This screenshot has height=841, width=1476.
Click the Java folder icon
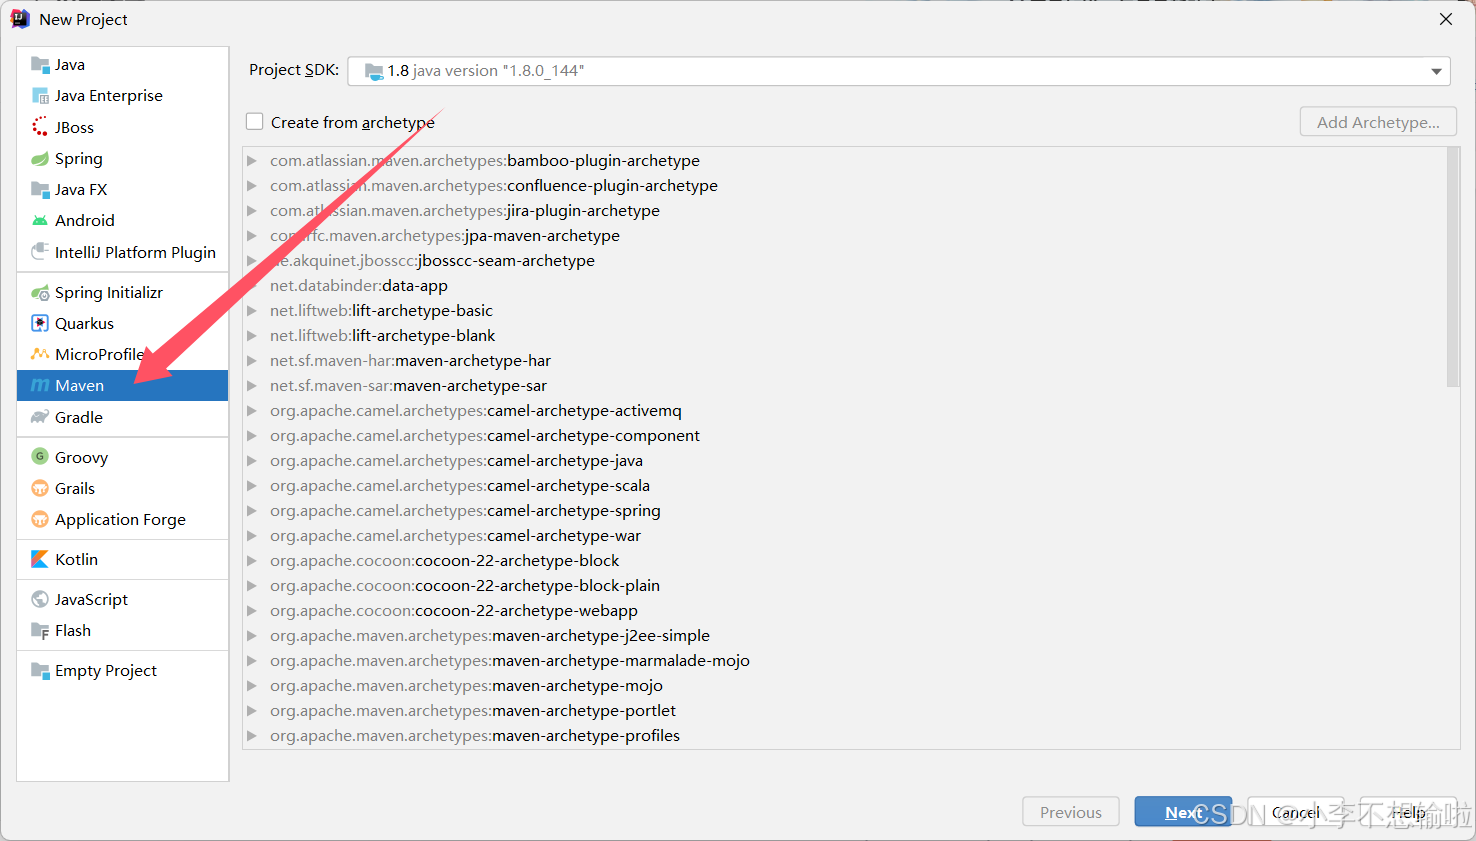(x=40, y=65)
